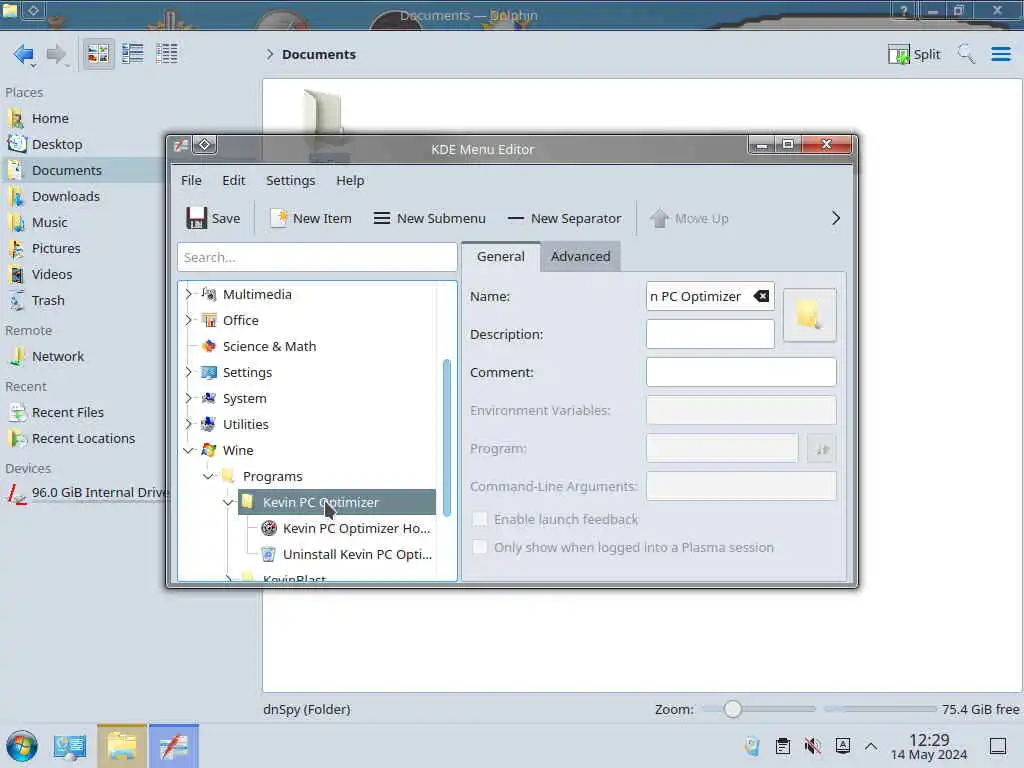This screenshot has width=1024, height=768.
Task: Show more toolbar actions chevron
Action: [835, 218]
